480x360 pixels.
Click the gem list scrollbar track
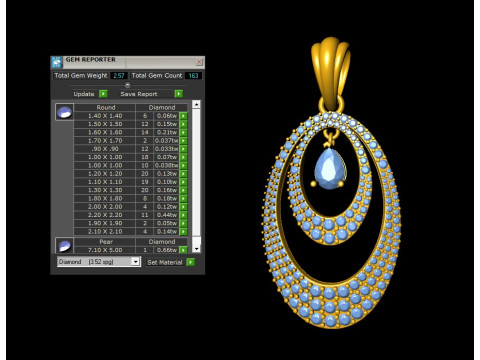pos(196,172)
